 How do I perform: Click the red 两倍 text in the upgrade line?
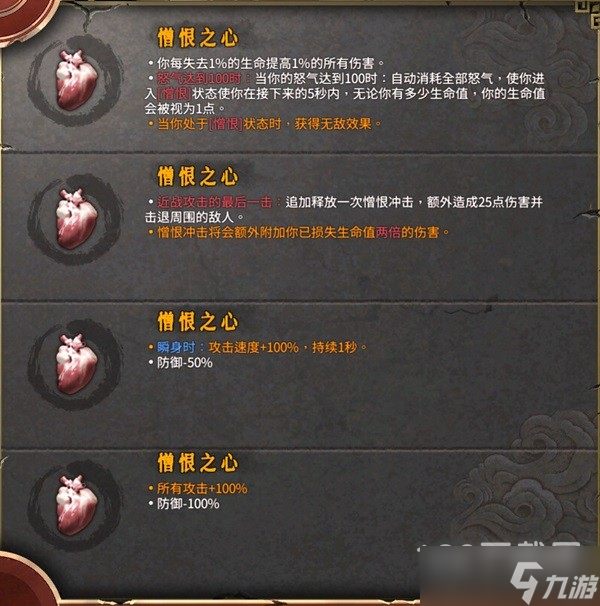pos(388,232)
